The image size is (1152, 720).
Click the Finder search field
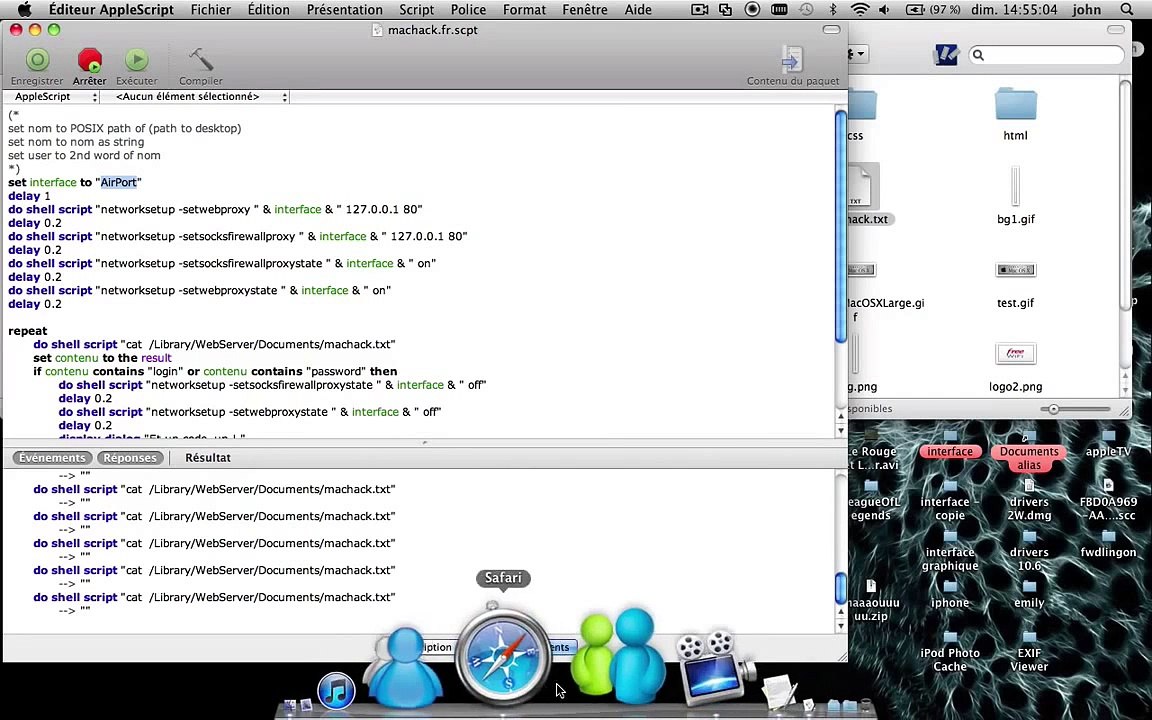[x=1045, y=54]
